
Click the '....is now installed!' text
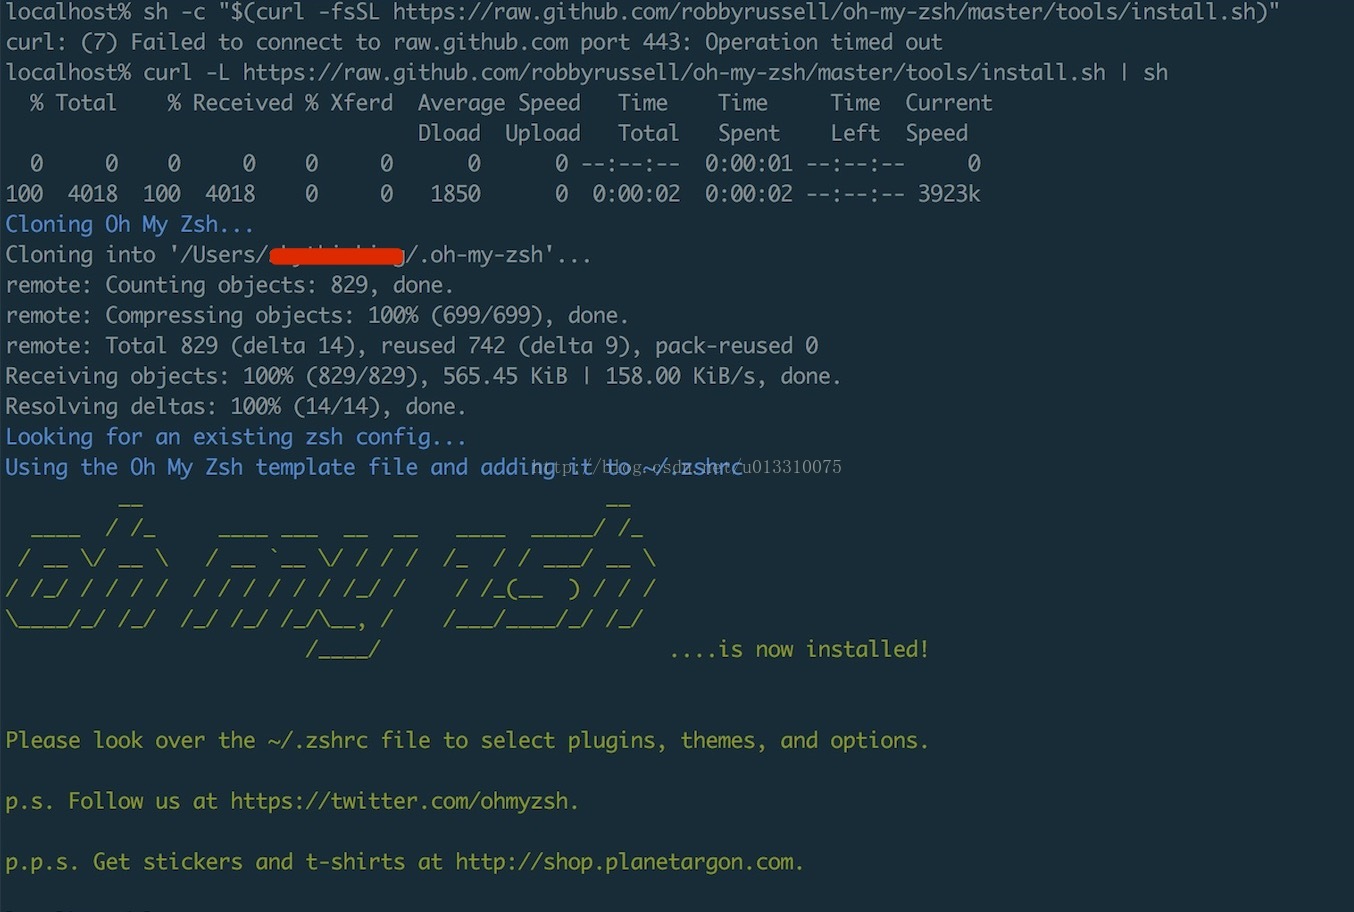(x=799, y=650)
